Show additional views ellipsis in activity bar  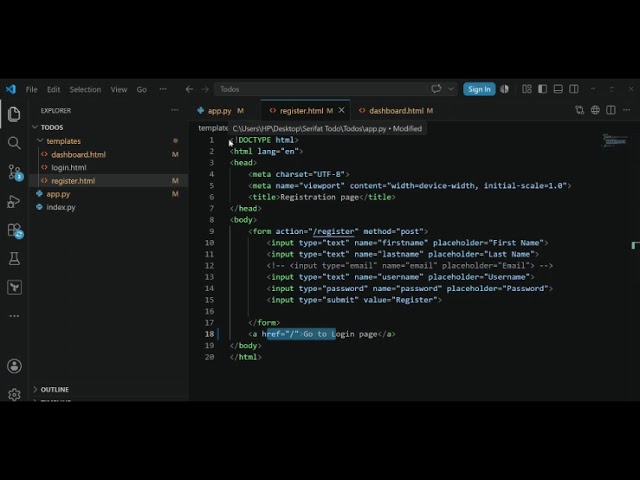click(x=14, y=316)
